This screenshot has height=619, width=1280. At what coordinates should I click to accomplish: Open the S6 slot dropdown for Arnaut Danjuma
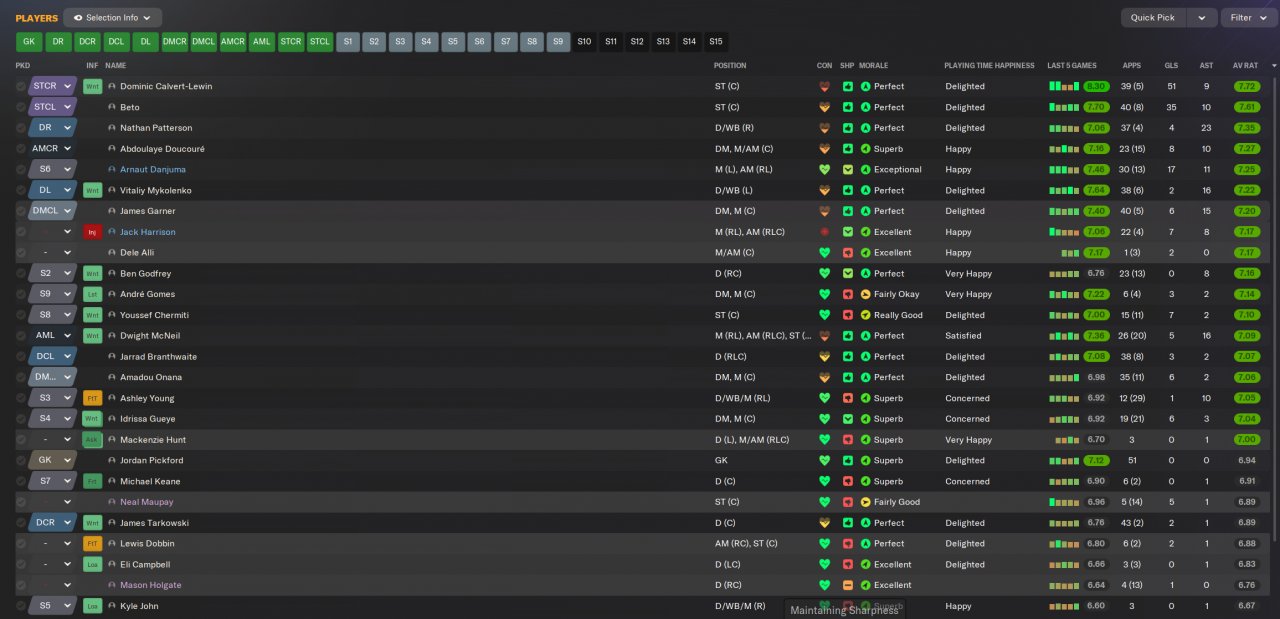coord(53,169)
